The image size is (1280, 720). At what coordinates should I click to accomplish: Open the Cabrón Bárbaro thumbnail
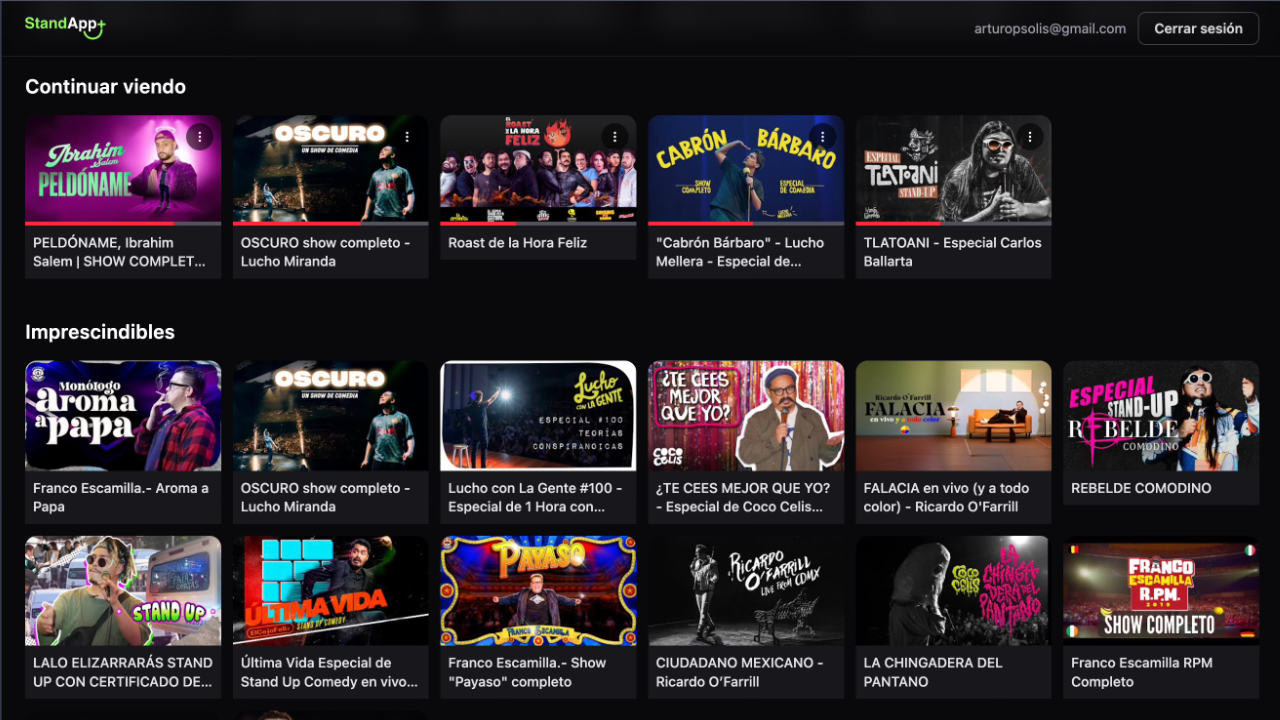(746, 168)
